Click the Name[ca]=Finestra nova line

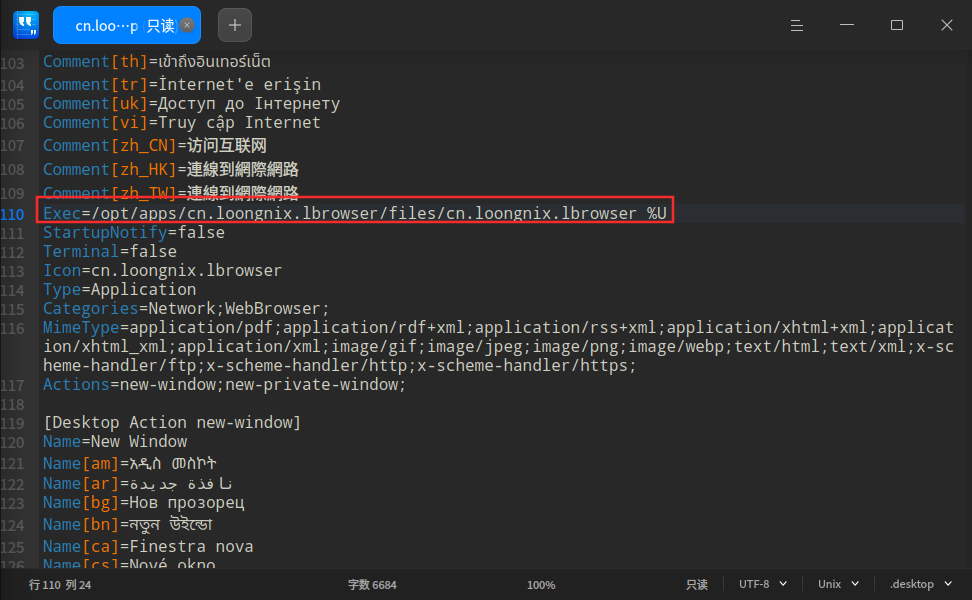148,547
